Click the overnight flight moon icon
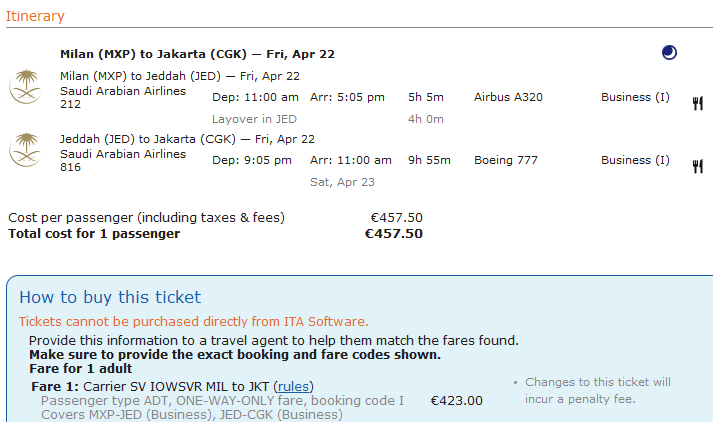The height and width of the screenshot is (422, 713). coord(669,53)
